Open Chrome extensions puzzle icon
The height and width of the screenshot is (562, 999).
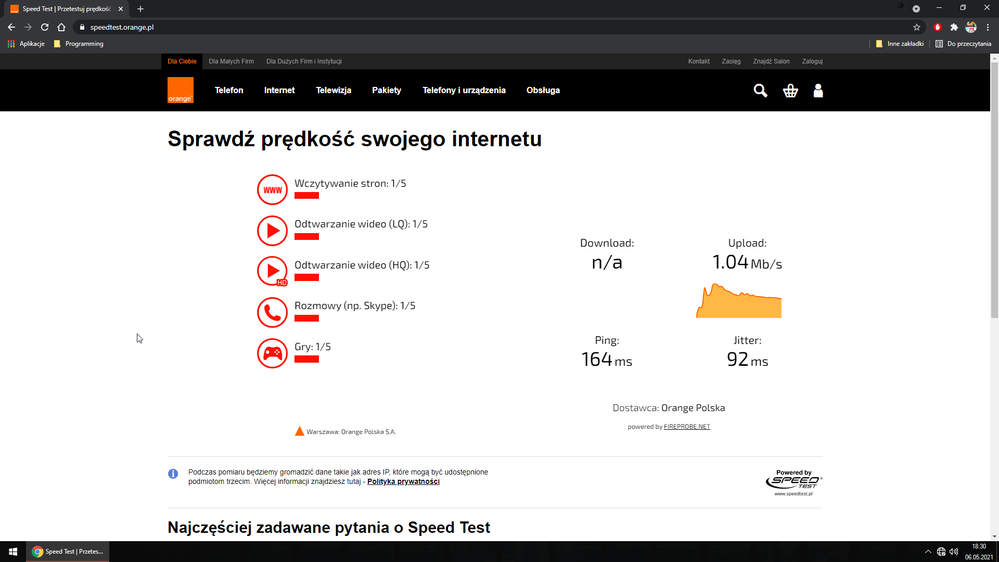(954, 27)
